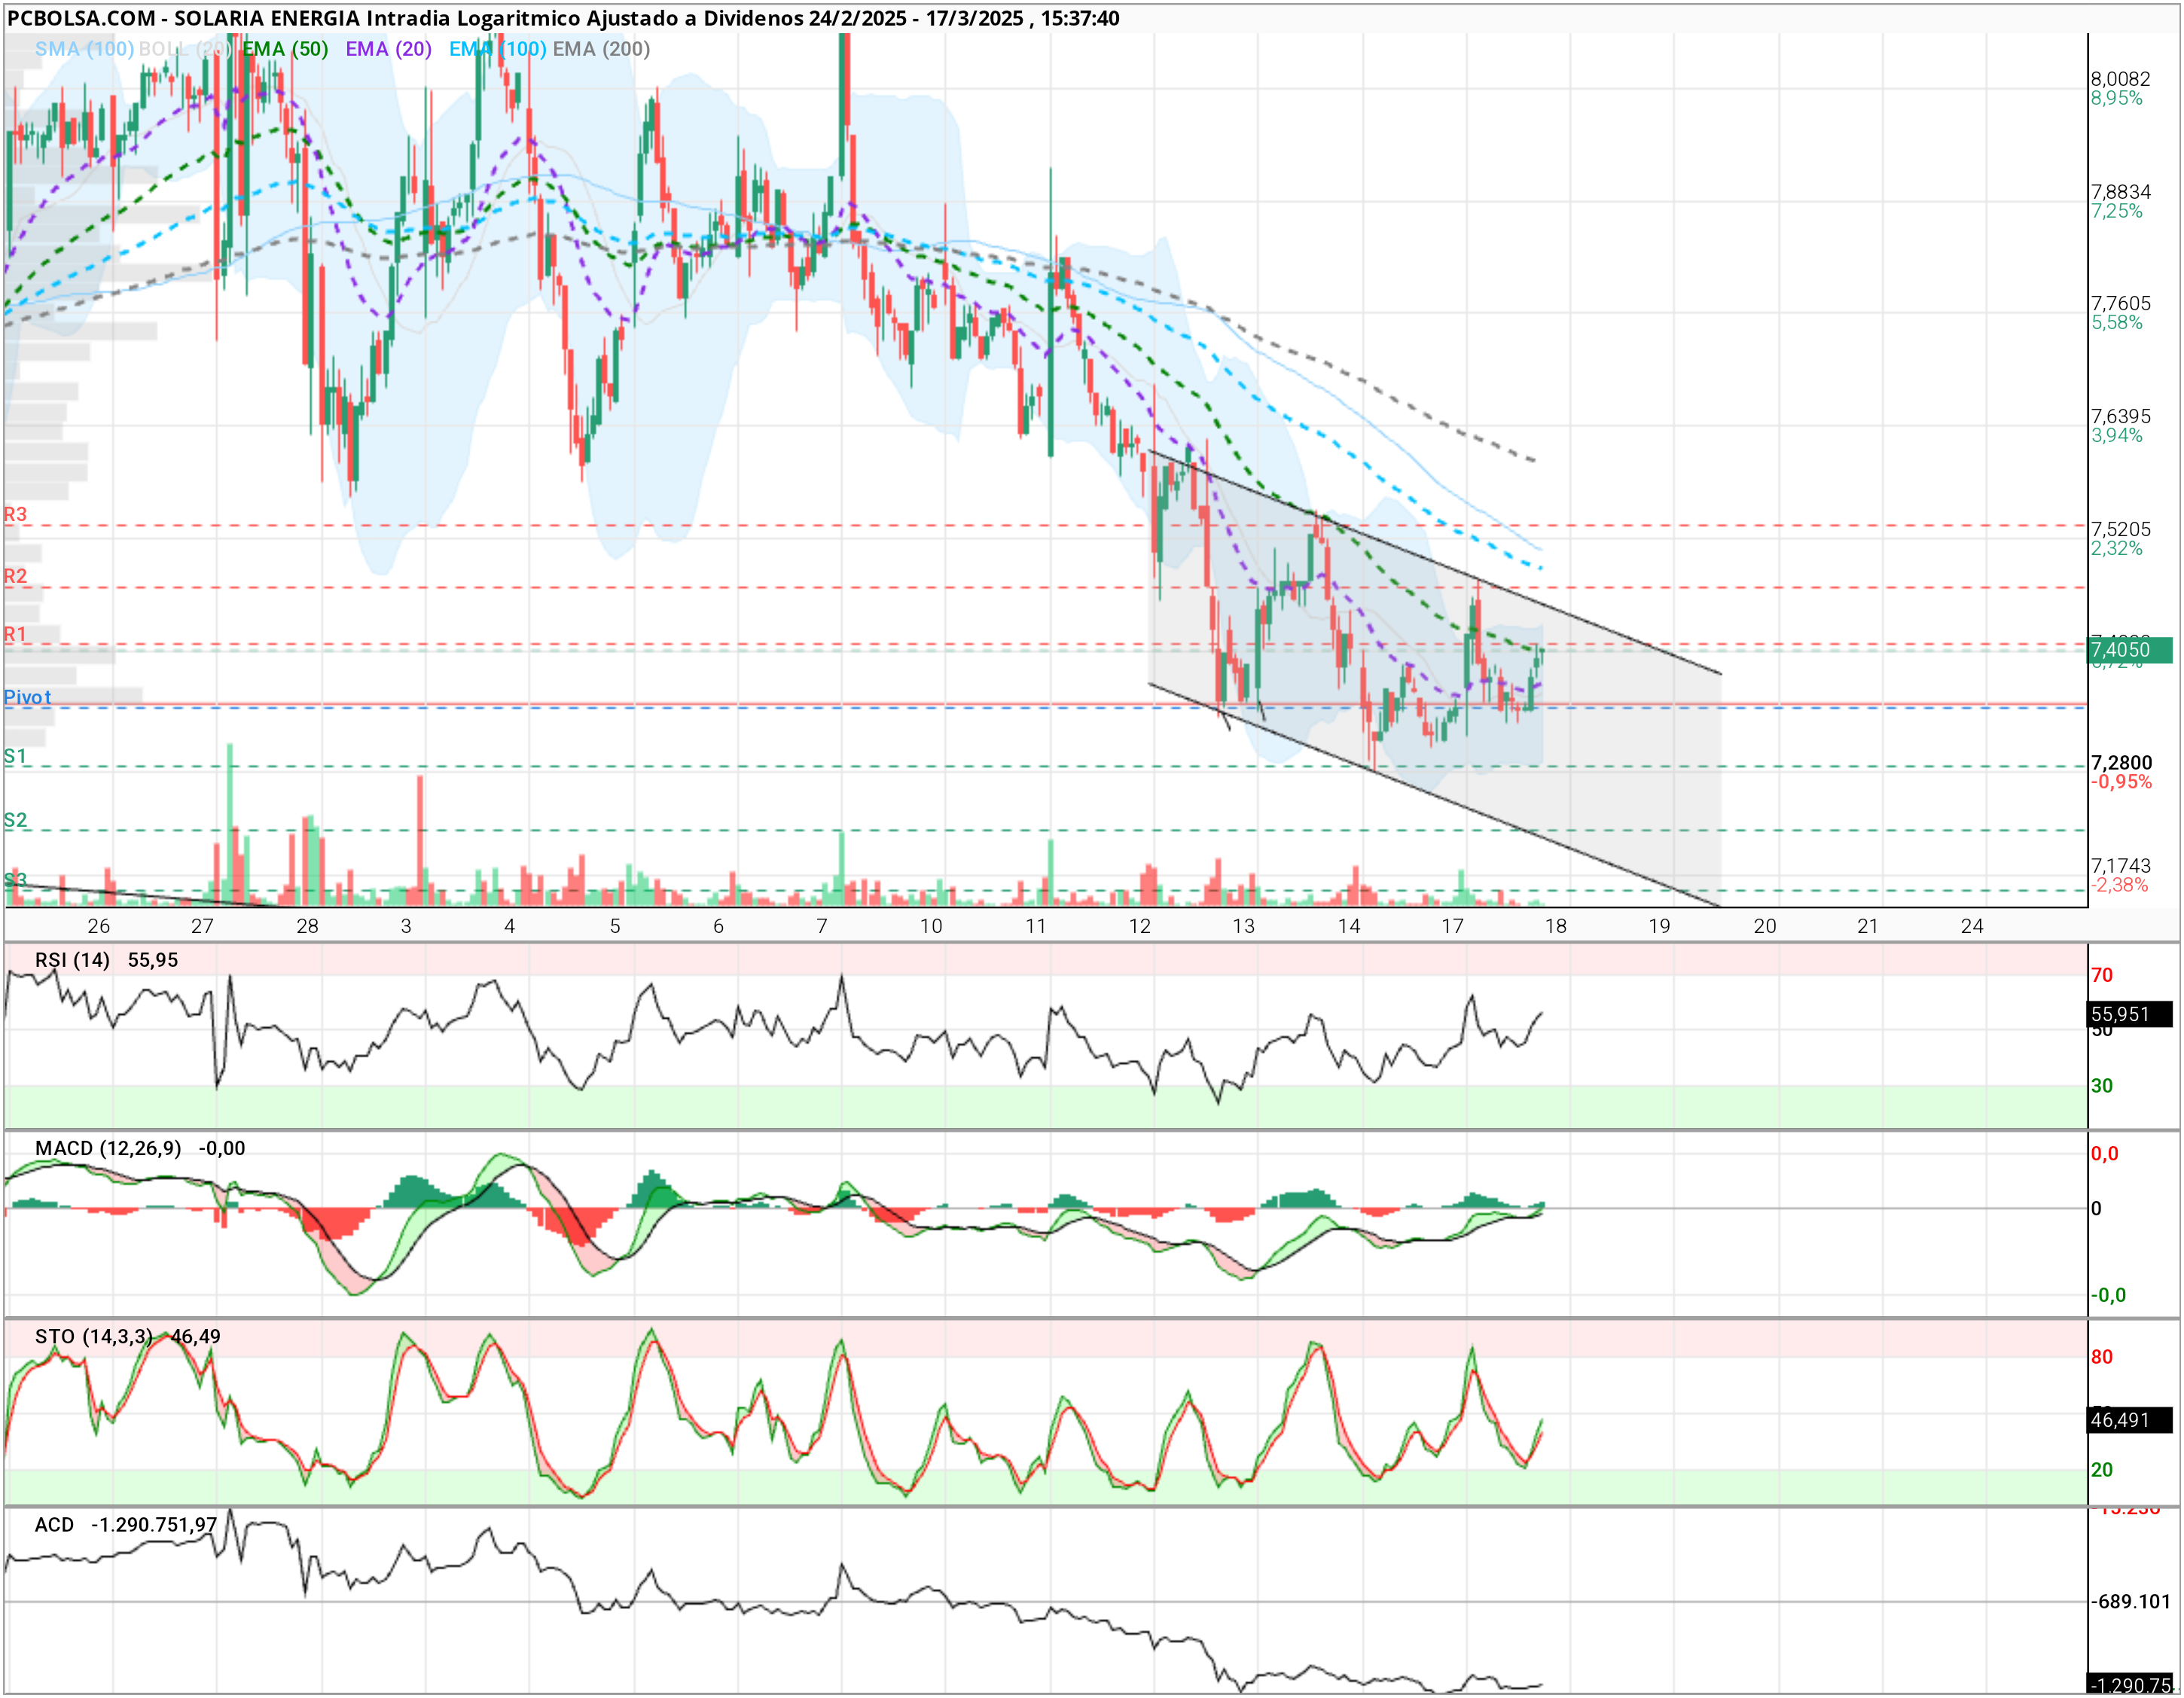Click the black 46,491 stochastic value tag
The width and height of the screenshot is (2184, 1698).
coord(2129,1420)
